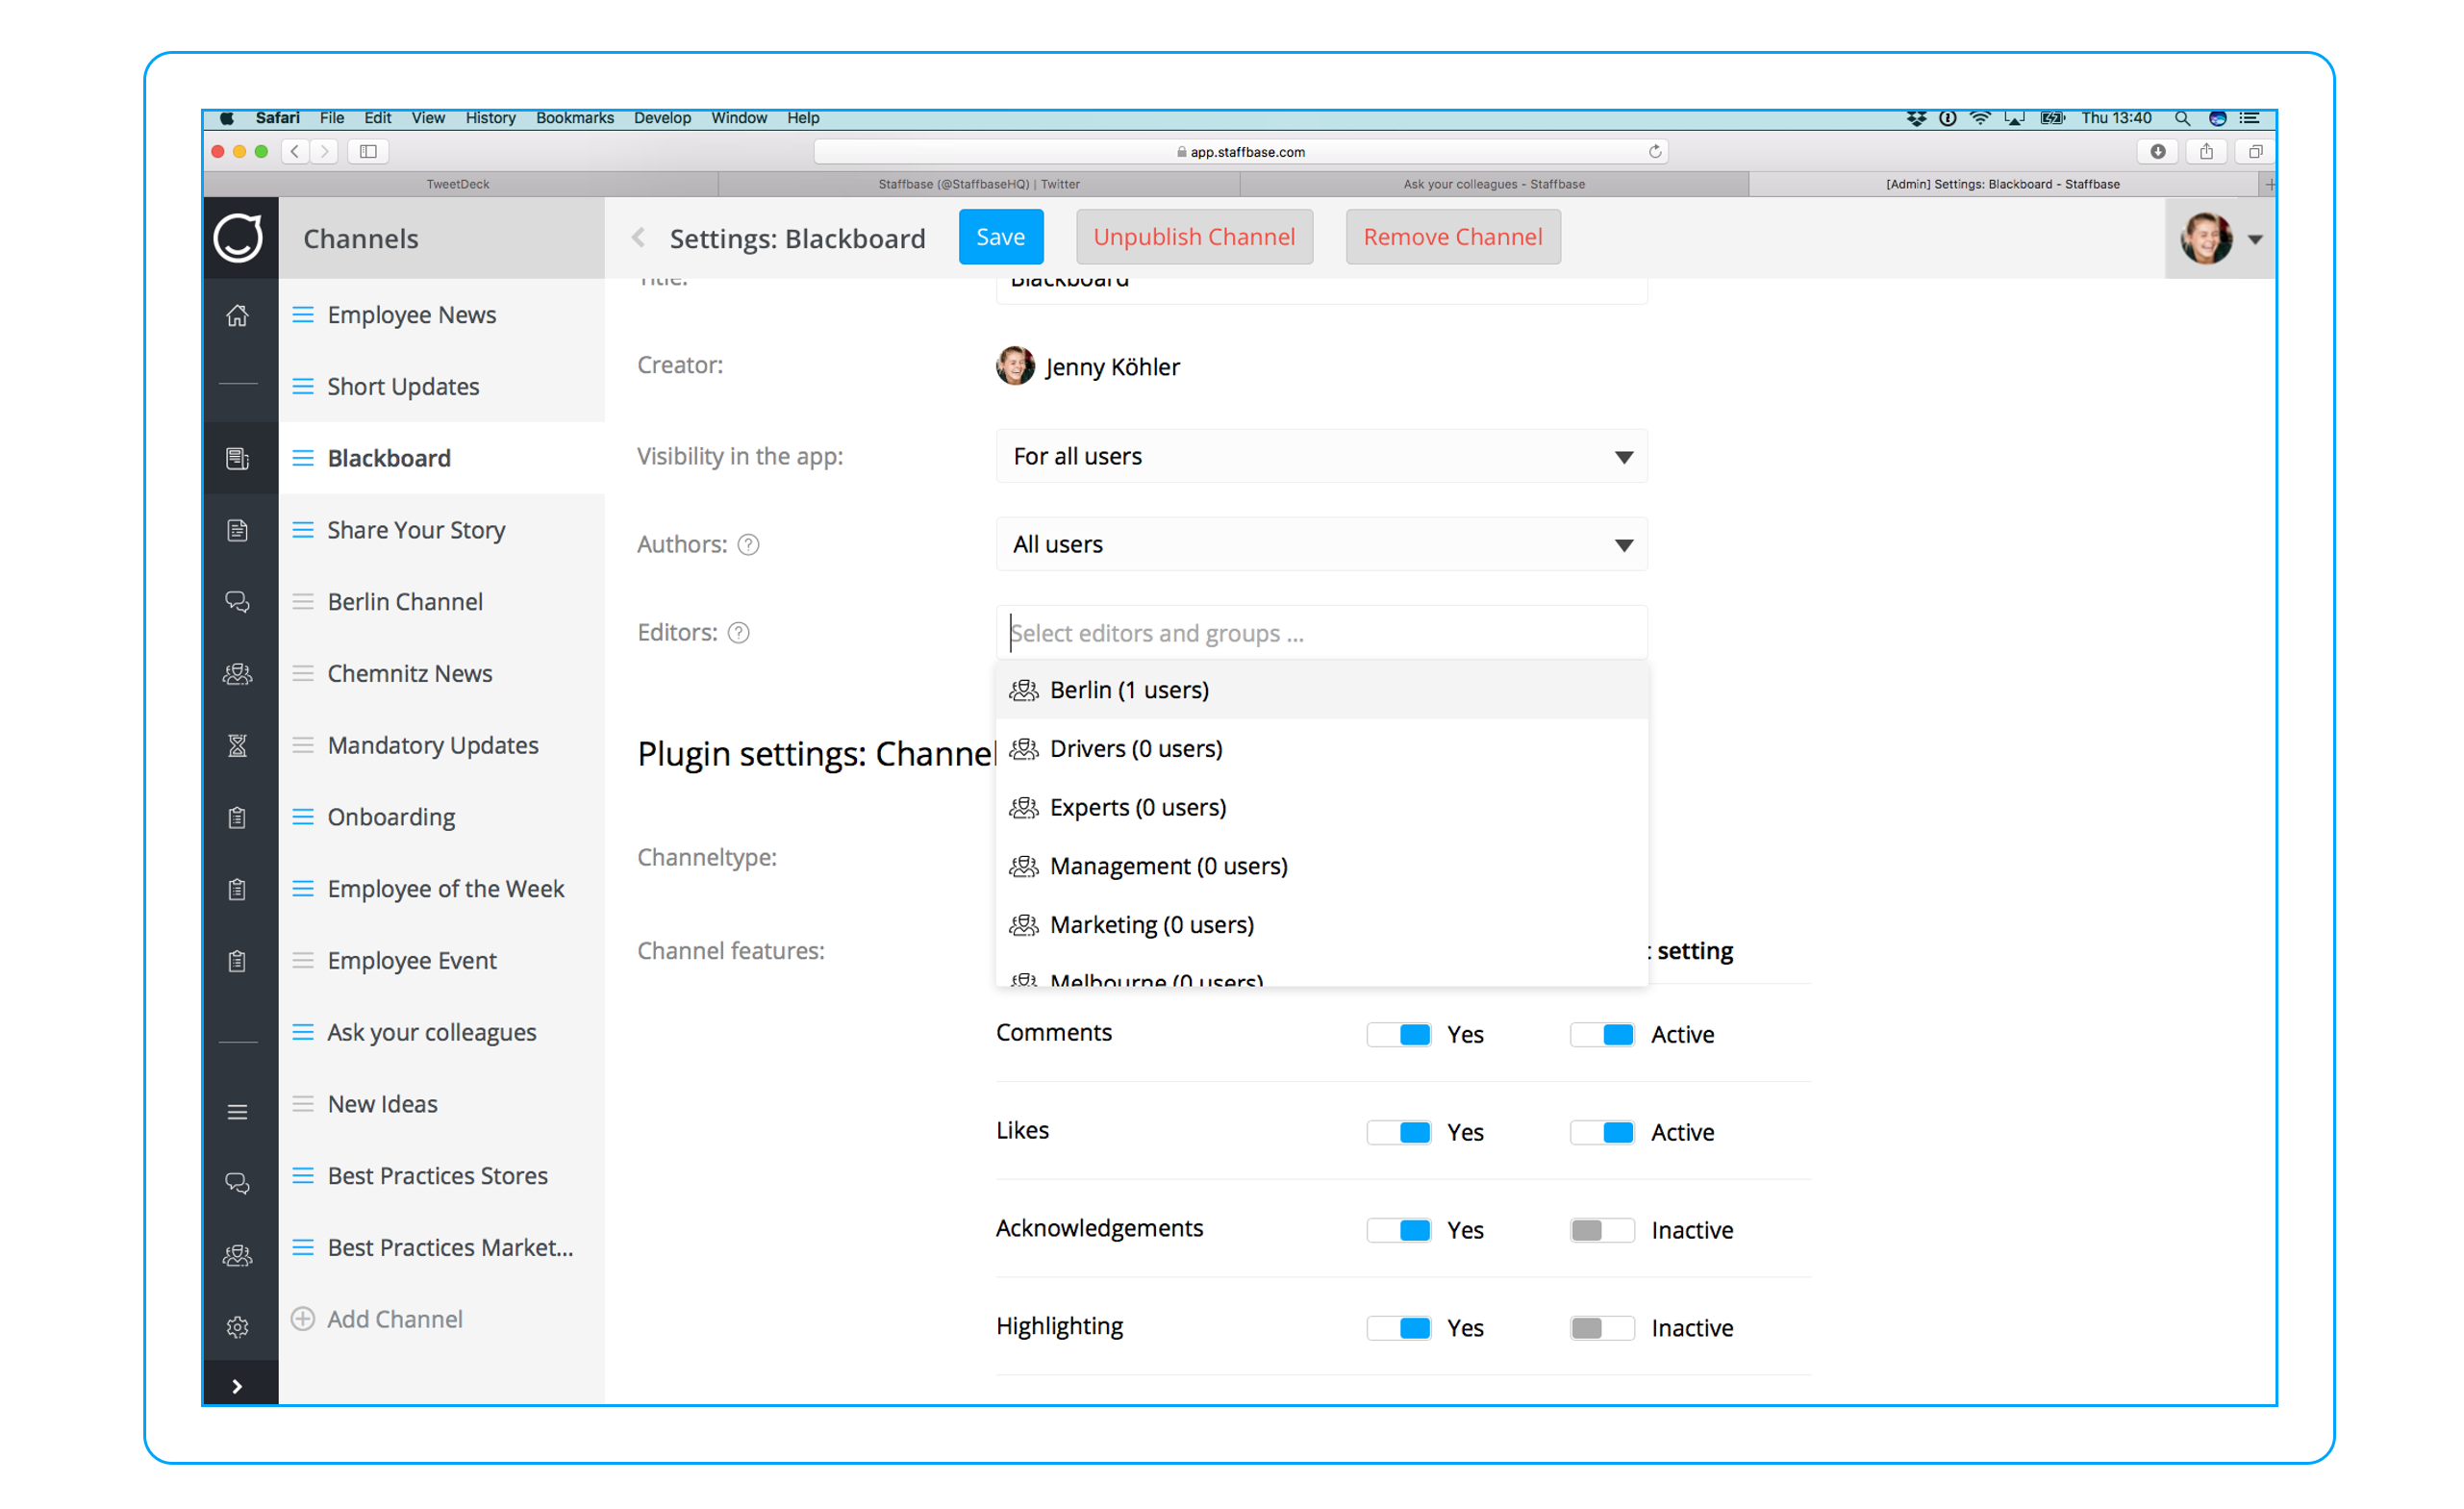Open the settings gear icon in sidebar
This screenshot has height=1509, width=2464.
pos(238,1327)
